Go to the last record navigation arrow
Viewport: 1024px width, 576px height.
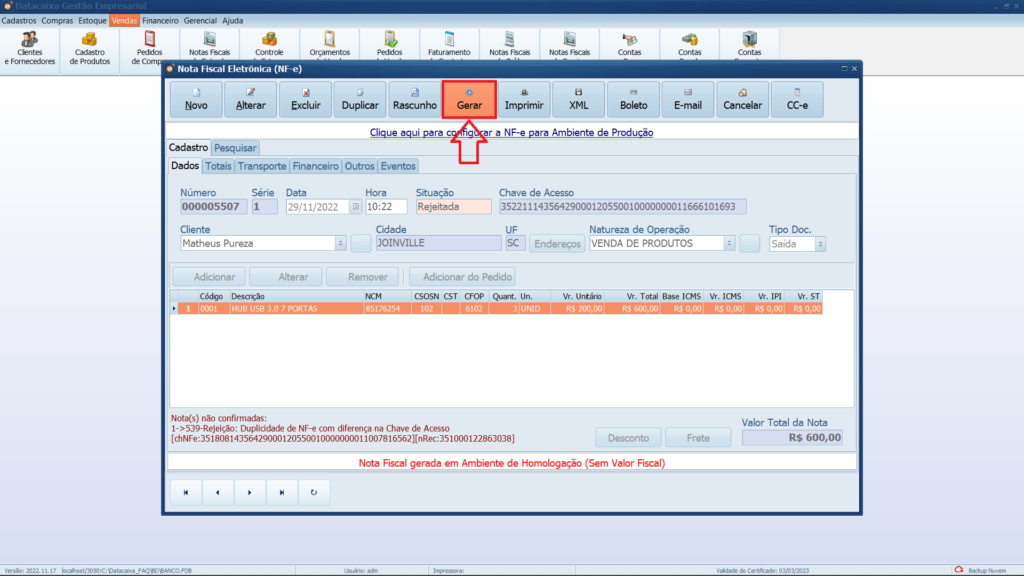coord(281,492)
